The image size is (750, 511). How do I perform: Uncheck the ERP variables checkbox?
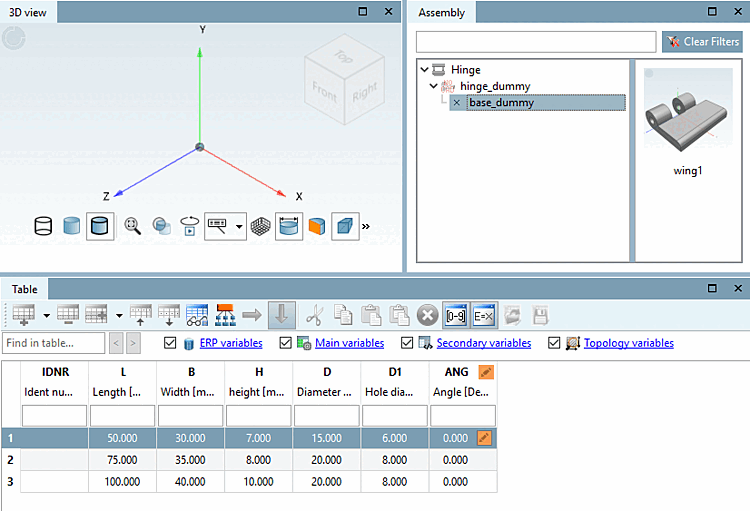(170, 343)
